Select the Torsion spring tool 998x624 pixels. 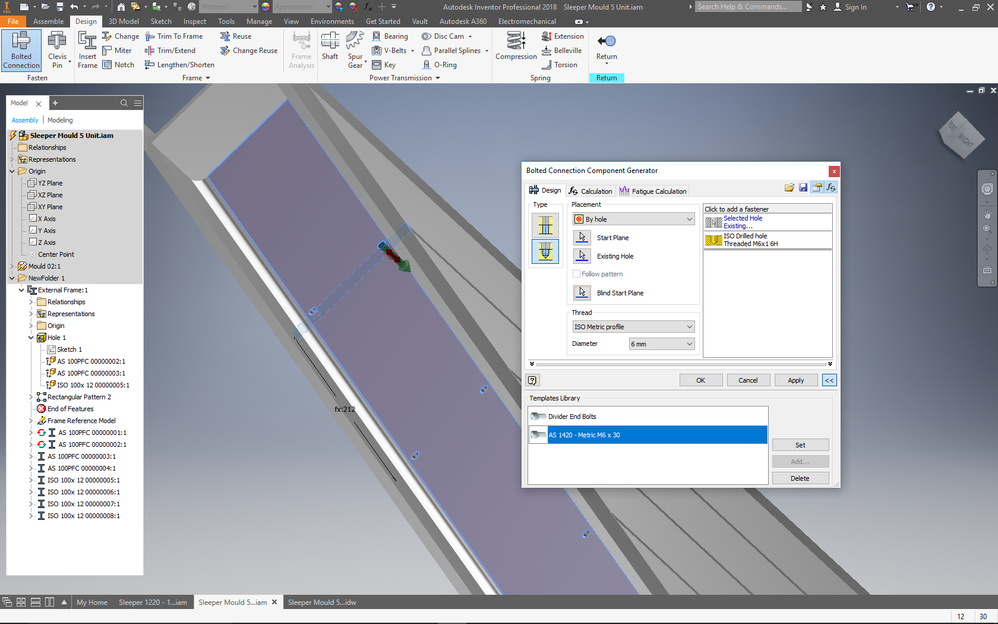click(x=559, y=64)
